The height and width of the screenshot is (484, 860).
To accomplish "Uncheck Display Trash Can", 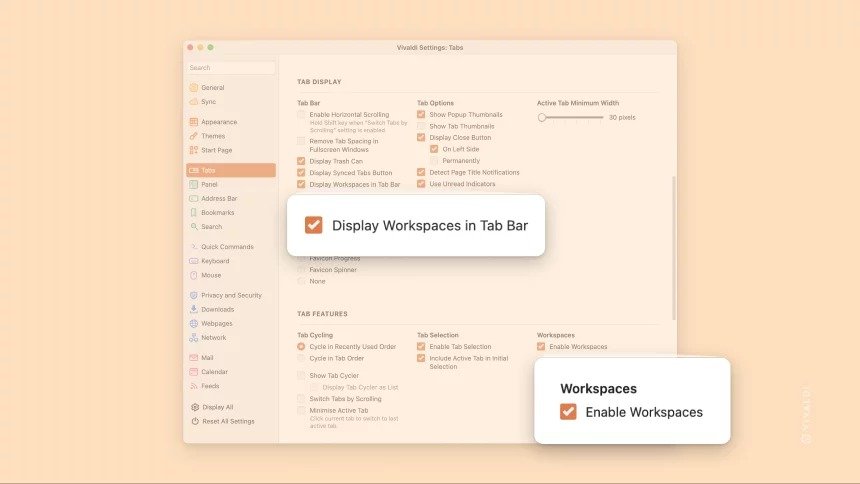I will tap(301, 161).
